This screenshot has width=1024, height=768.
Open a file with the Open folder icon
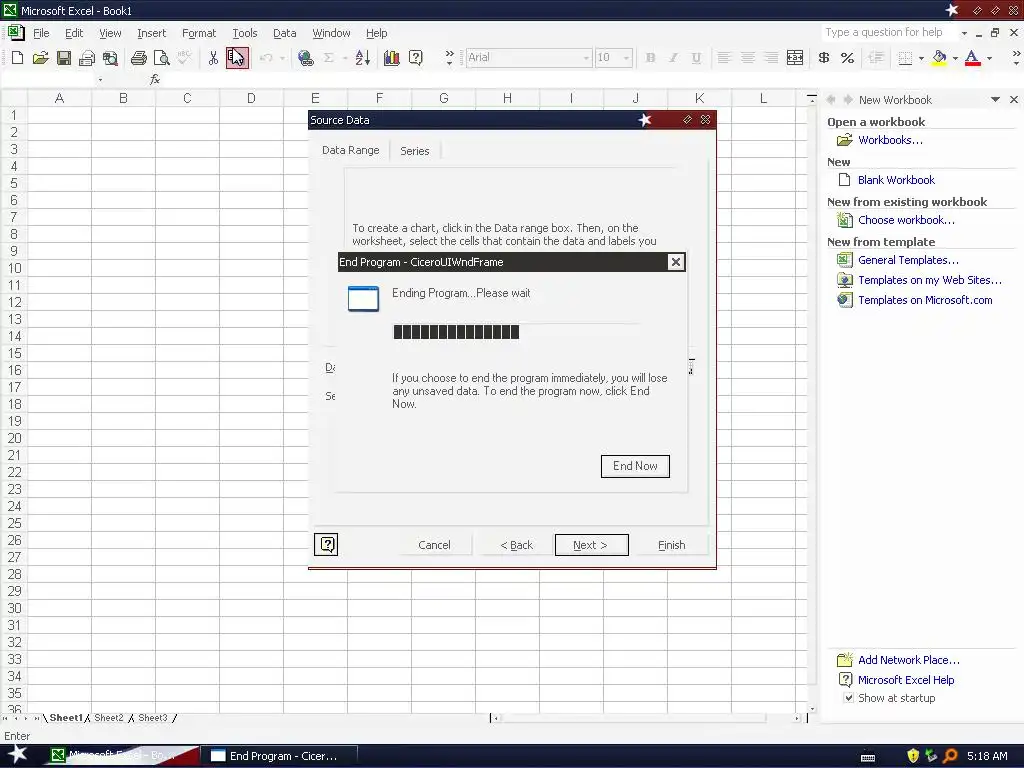click(x=40, y=57)
